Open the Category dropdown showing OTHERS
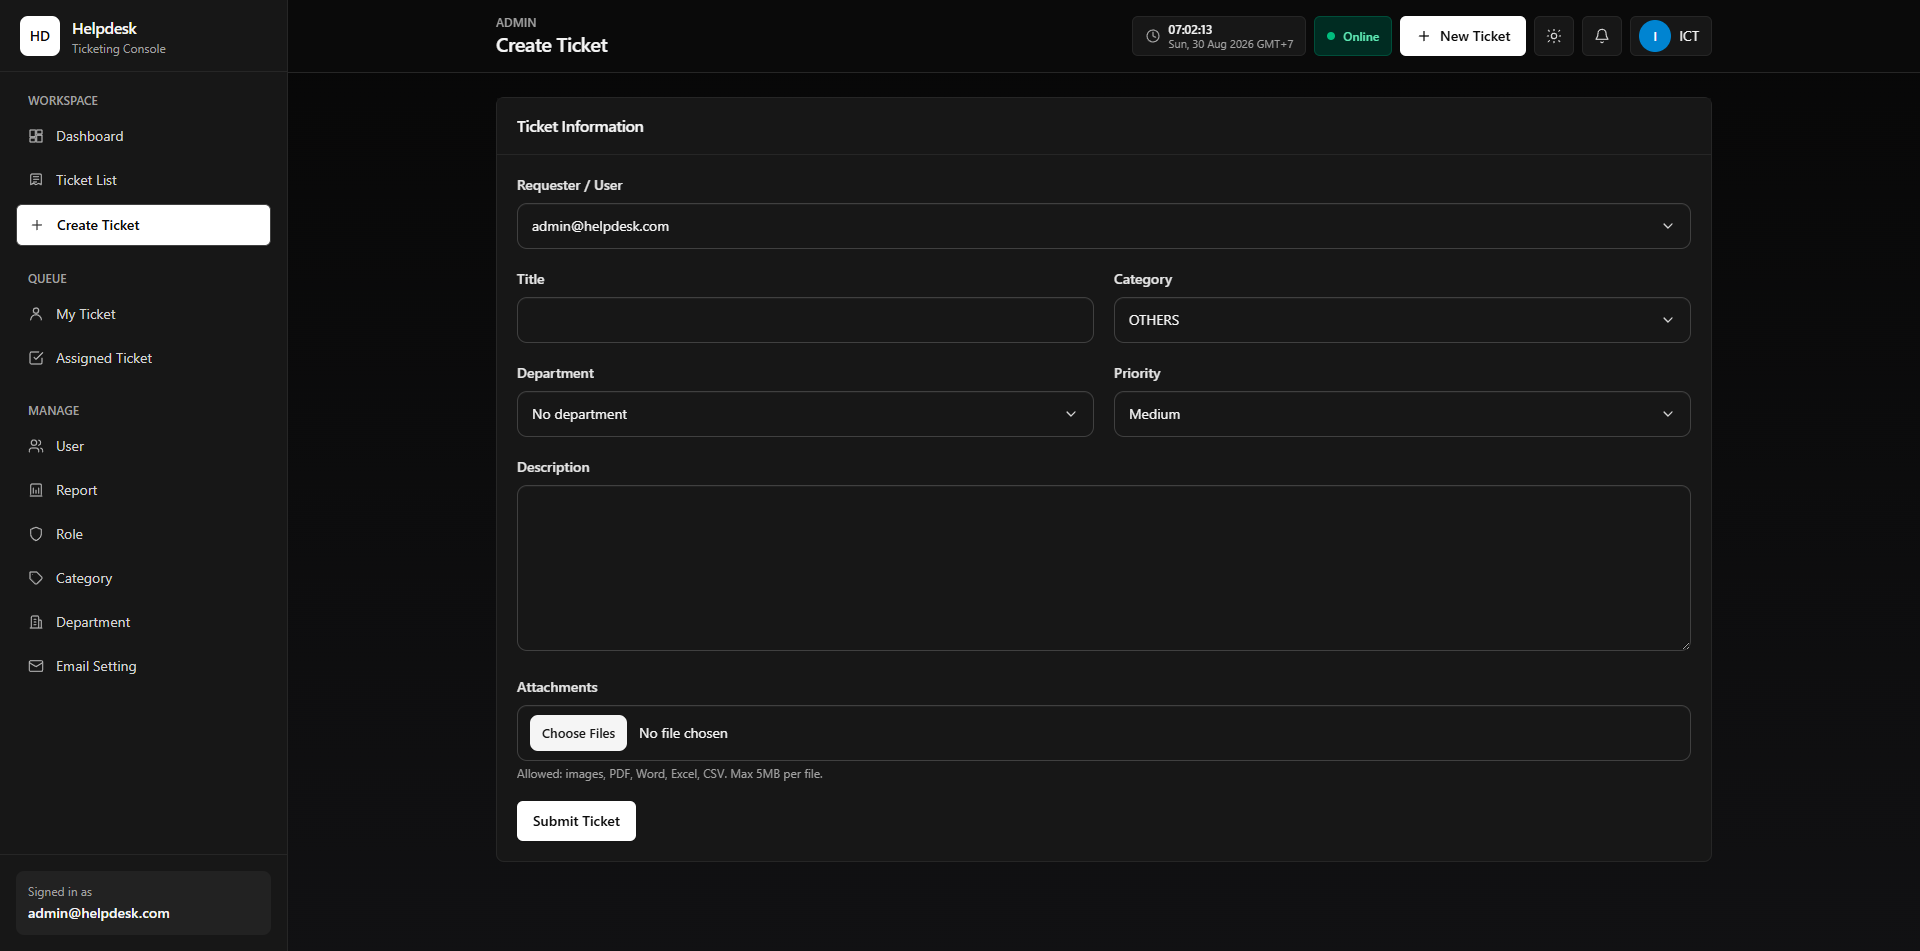 pyautogui.click(x=1402, y=320)
